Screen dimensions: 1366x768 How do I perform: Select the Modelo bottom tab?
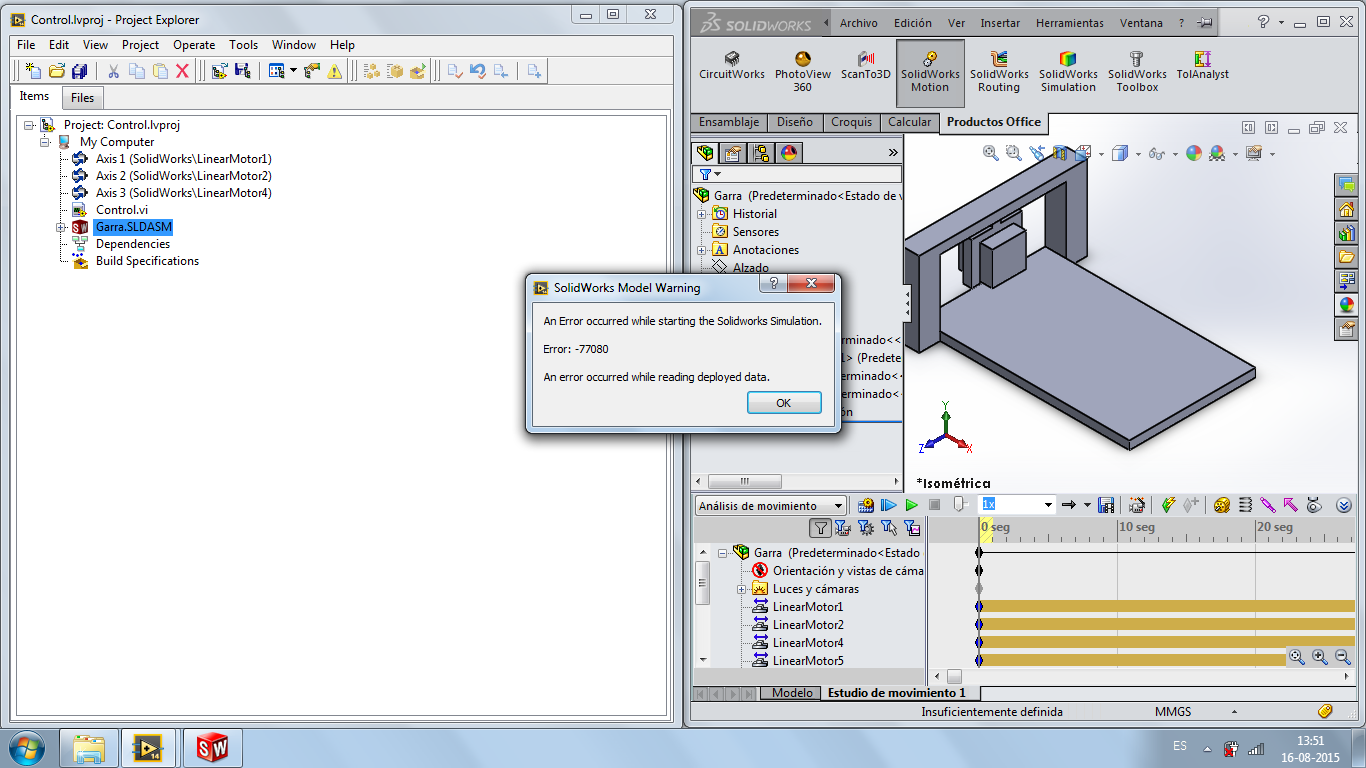tap(792, 693)
